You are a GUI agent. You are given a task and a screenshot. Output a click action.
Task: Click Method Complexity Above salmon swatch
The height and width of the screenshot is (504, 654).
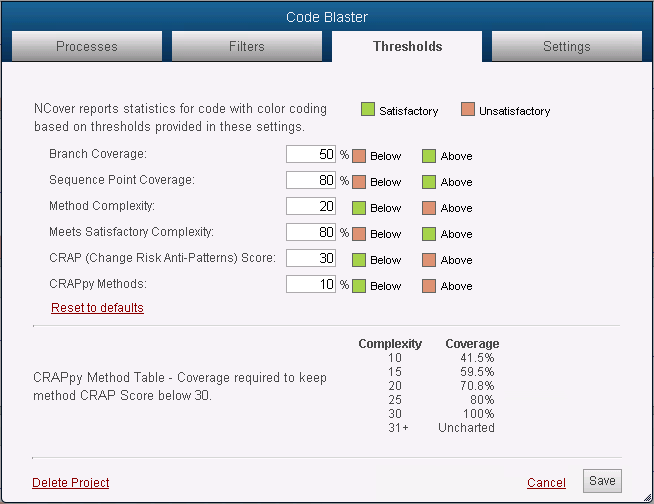pyautogui.click(x=429, y=208)
